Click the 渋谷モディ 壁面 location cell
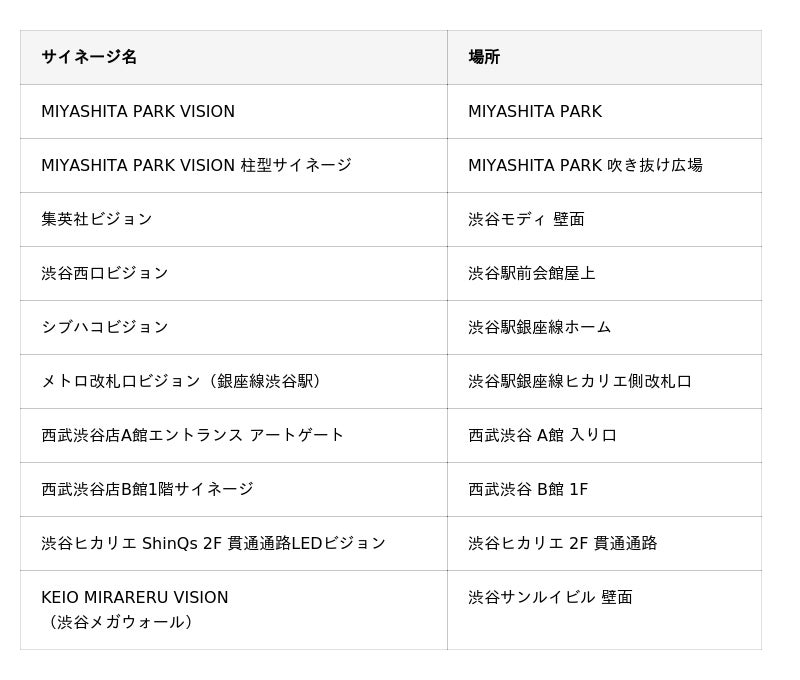The image size is (800, 680). click(x=526, y=219)
